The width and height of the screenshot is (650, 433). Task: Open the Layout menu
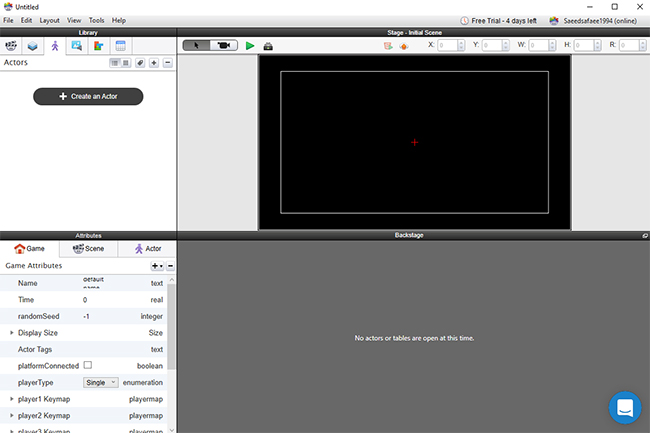tap(49, 20)
